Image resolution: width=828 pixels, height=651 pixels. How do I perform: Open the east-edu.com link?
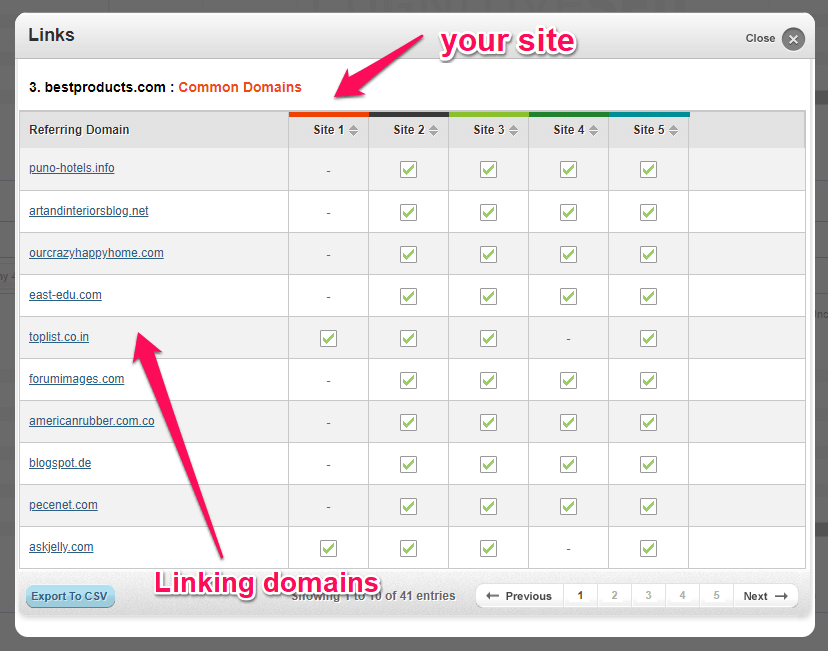click(65, 295)
